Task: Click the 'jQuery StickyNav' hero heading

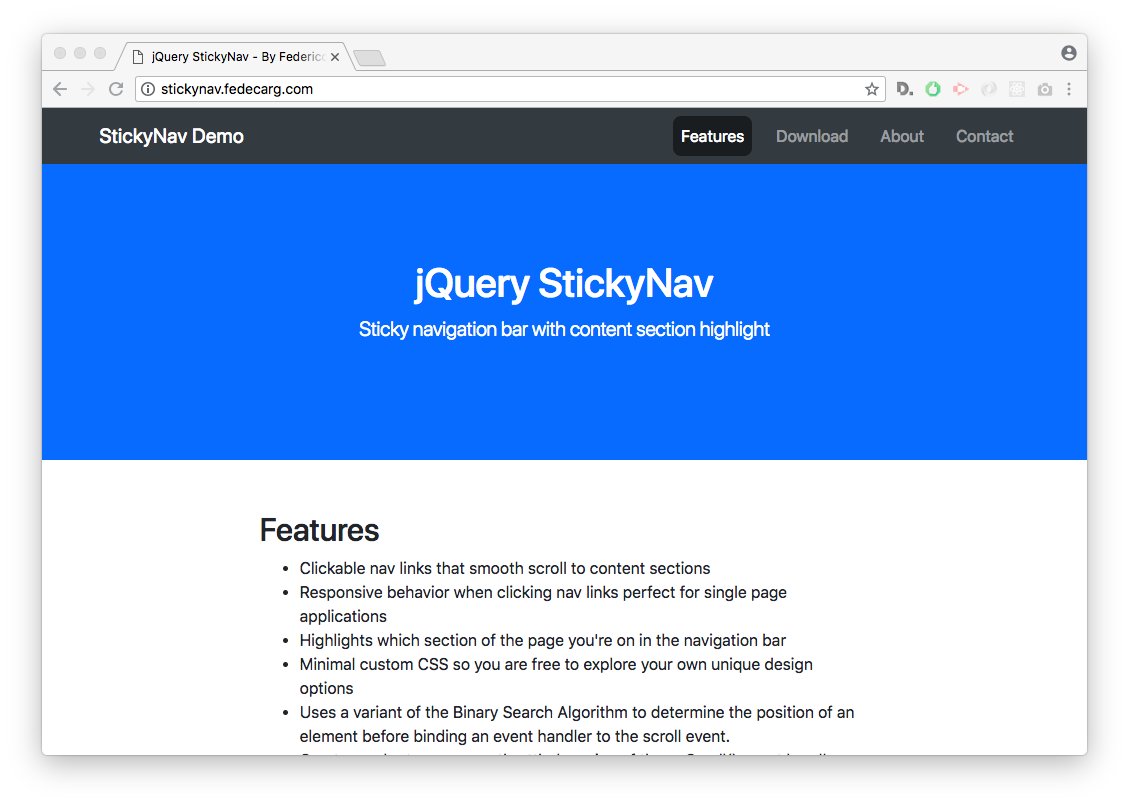Action: click(x=564, y=283)
